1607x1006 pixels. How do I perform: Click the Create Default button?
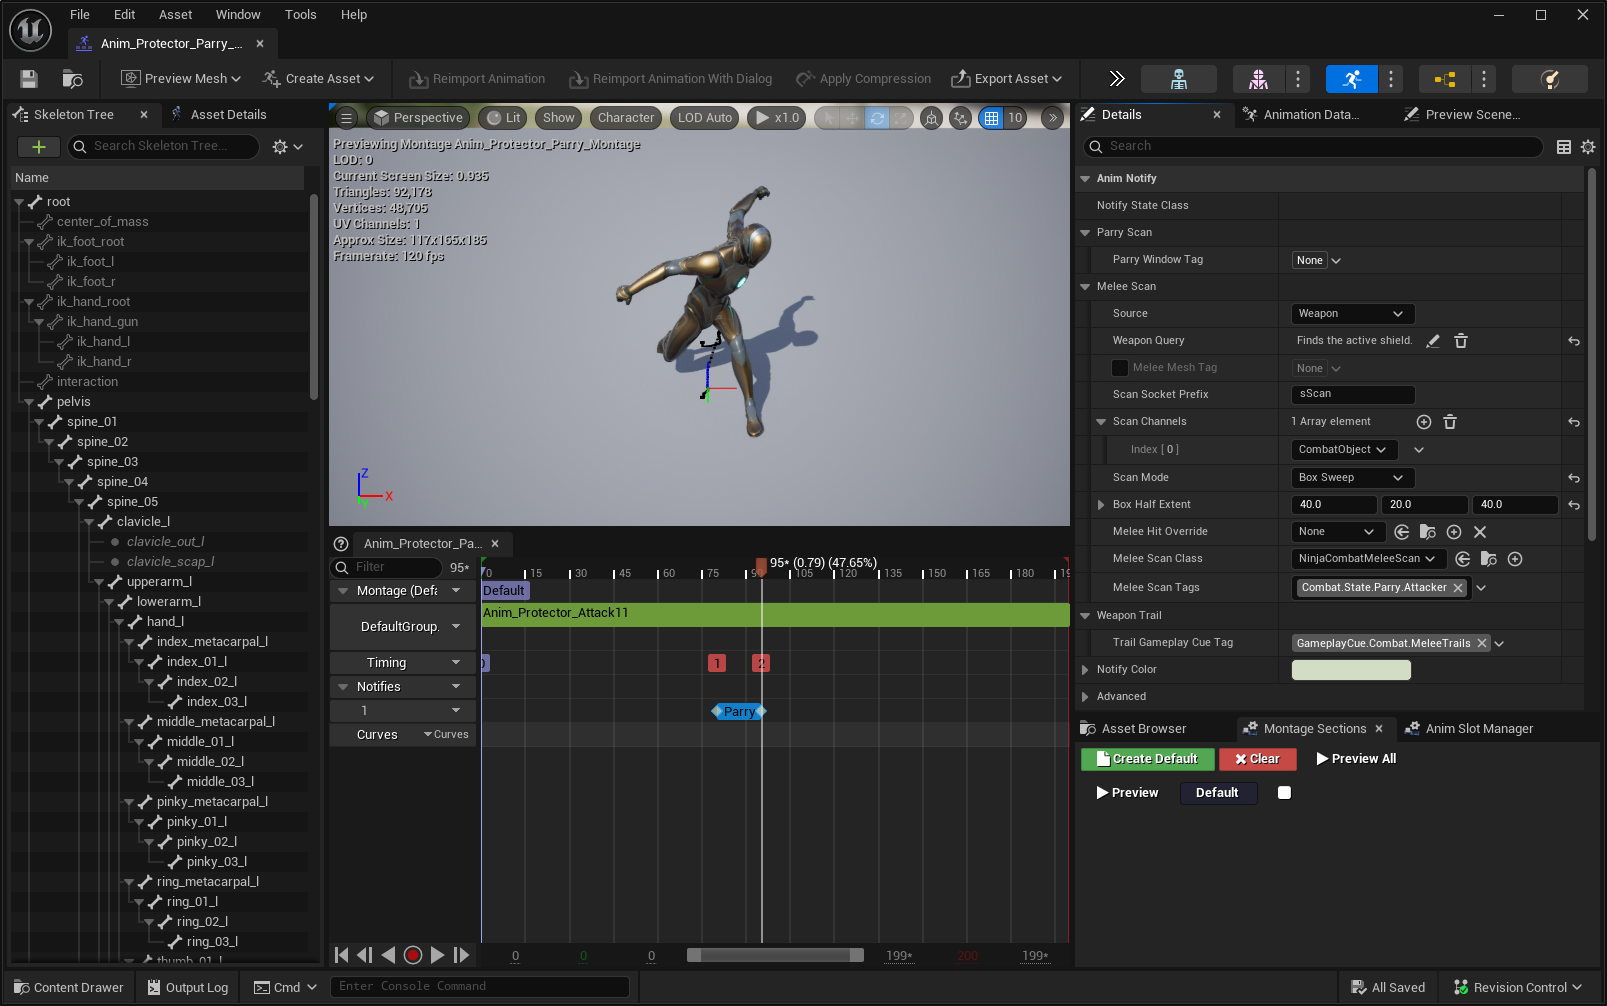tap(1147, 759)
